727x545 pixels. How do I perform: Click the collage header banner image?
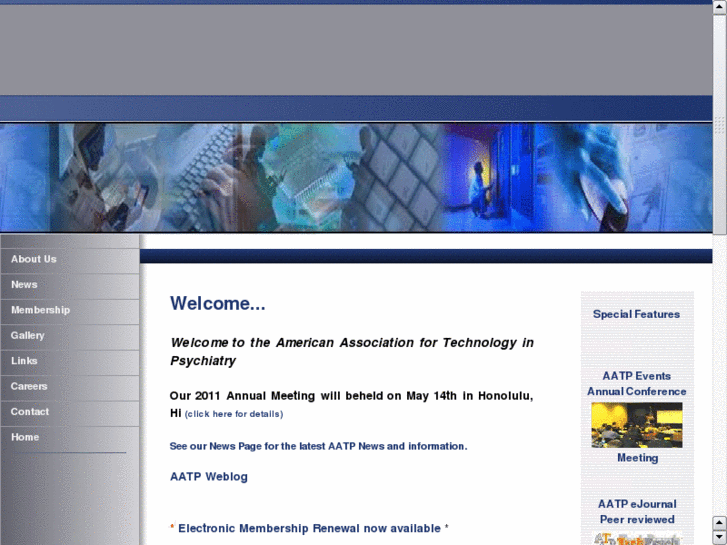tap(356, 177)
